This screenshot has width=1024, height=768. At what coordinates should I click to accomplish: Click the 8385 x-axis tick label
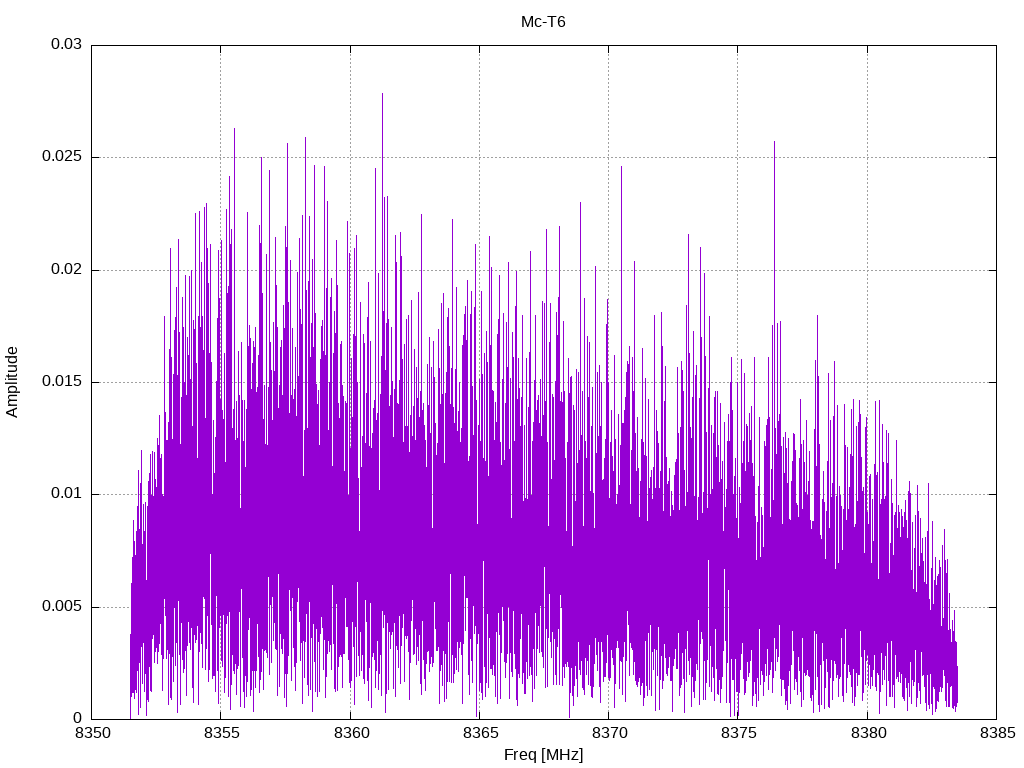tap(998, 733)
